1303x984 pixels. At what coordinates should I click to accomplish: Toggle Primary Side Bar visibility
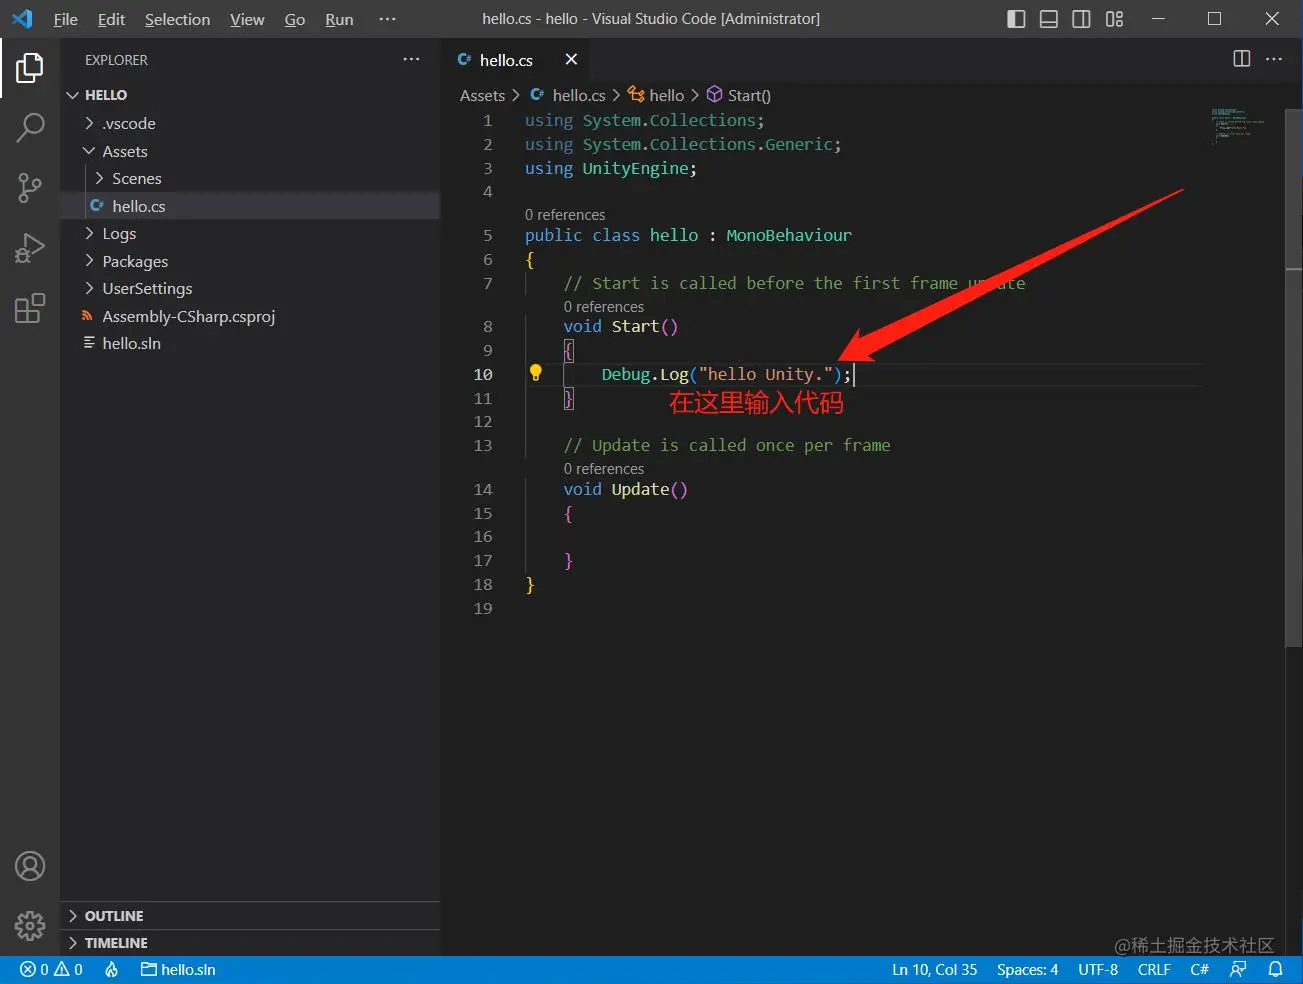click(x=1016, y=19)
